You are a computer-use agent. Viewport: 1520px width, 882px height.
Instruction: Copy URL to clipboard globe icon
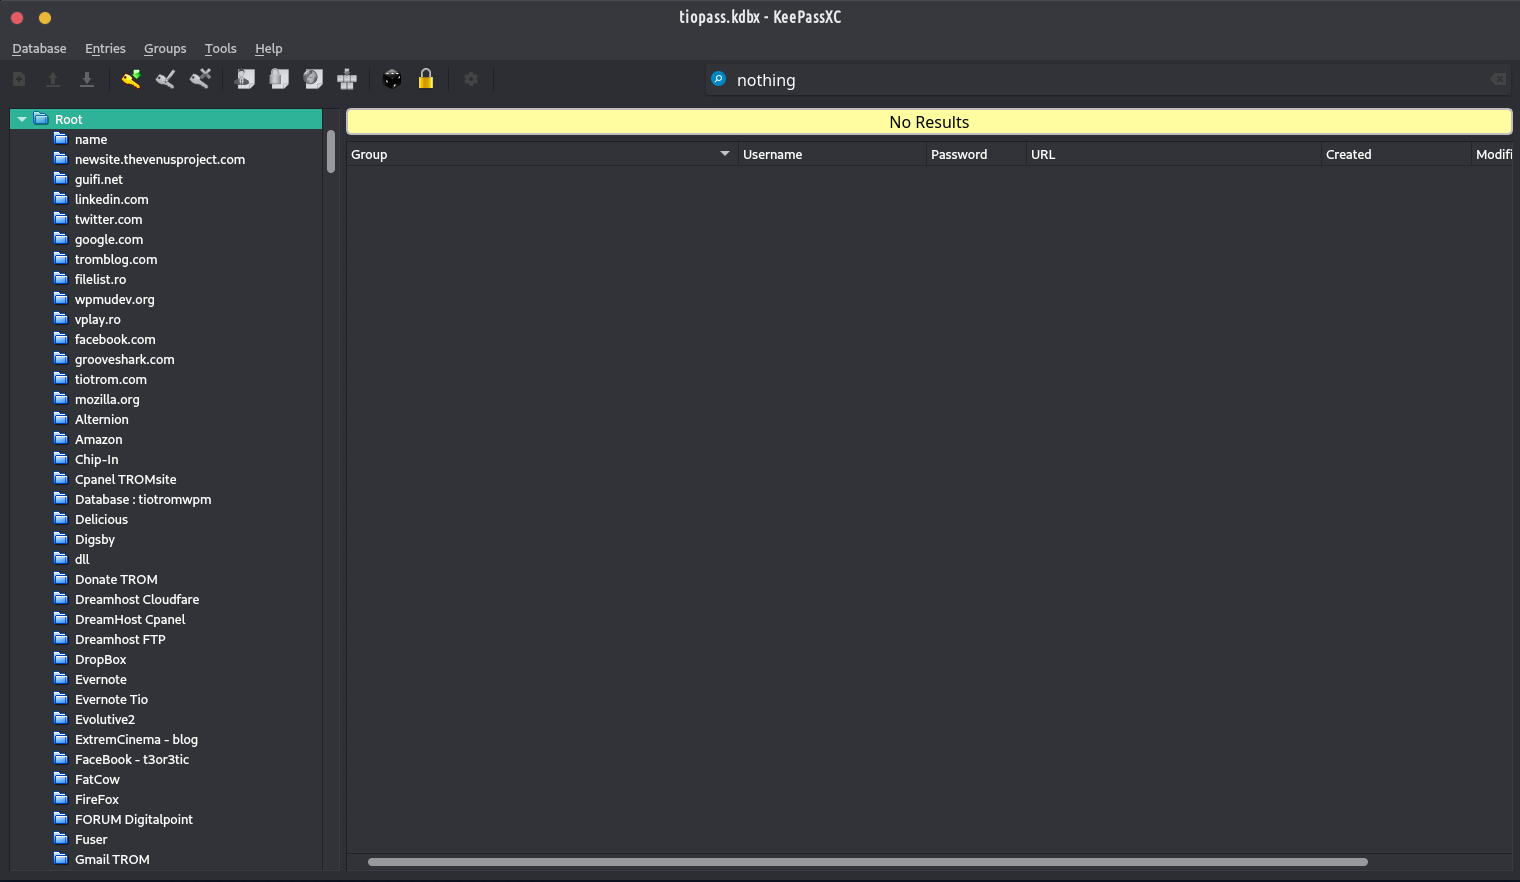tap(313, 79)
